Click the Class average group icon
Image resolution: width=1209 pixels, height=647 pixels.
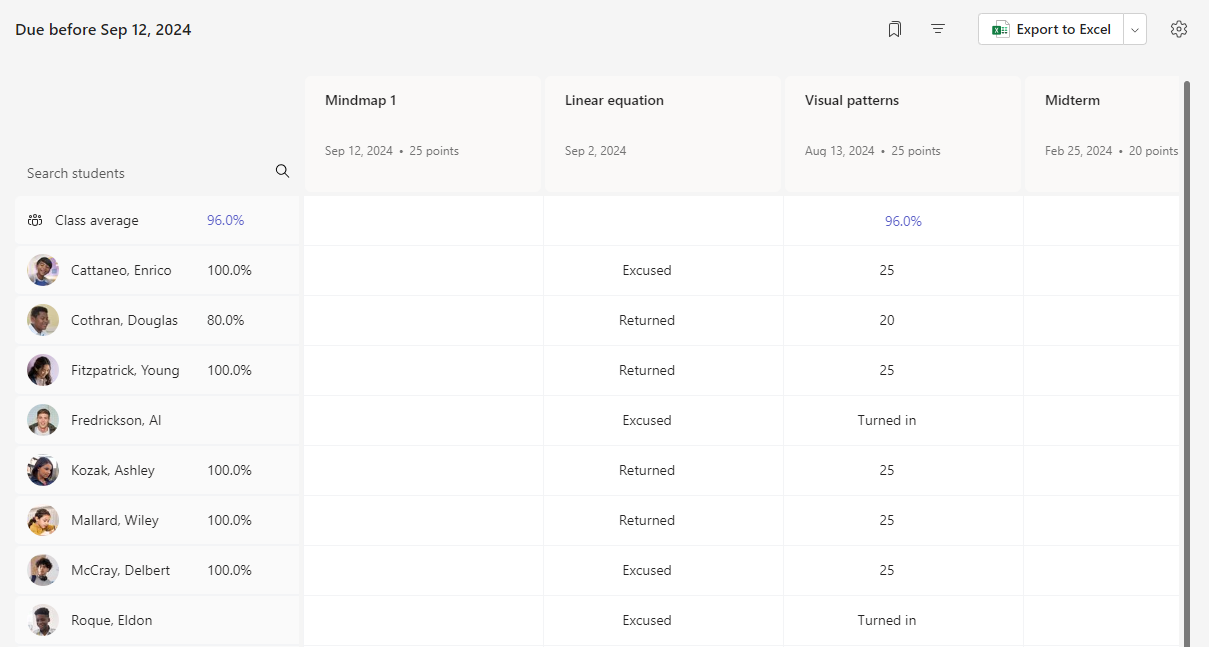pyautogui.click(x=35, y=221)
